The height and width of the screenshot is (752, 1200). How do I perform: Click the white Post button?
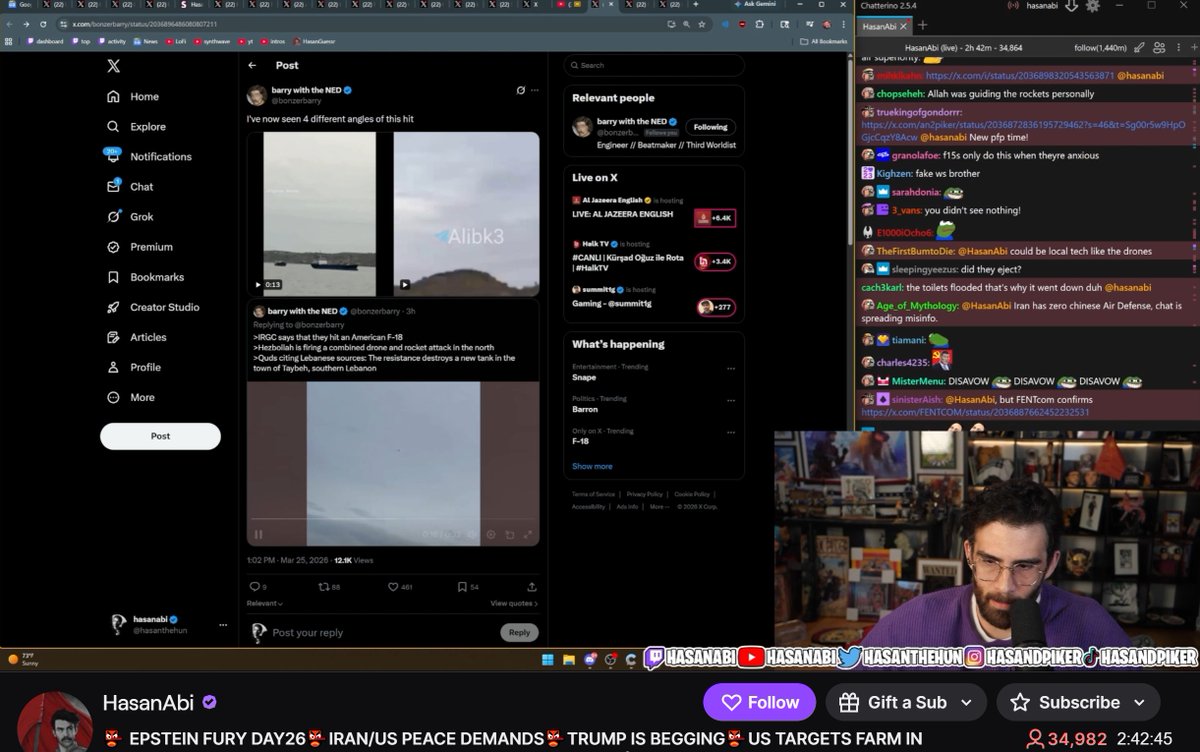(160, 436)
